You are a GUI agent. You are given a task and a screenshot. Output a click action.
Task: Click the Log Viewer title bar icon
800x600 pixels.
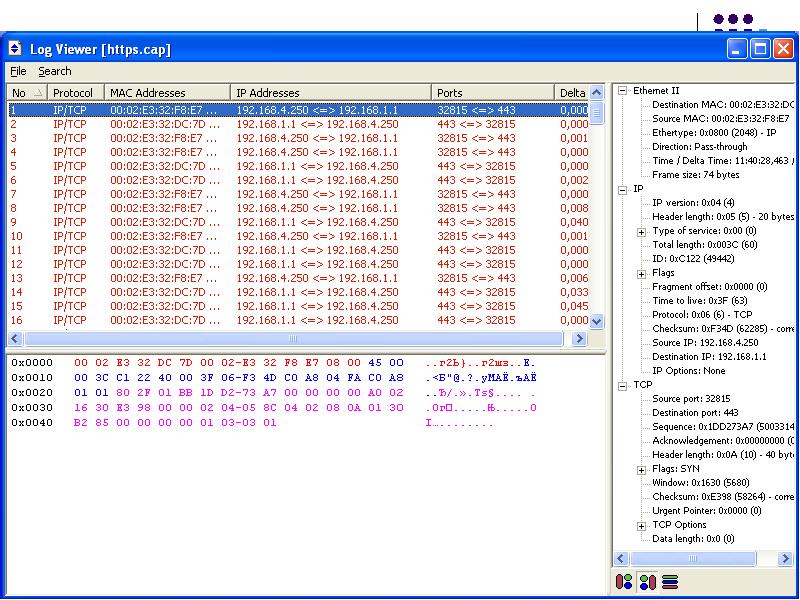pos(15,49)
